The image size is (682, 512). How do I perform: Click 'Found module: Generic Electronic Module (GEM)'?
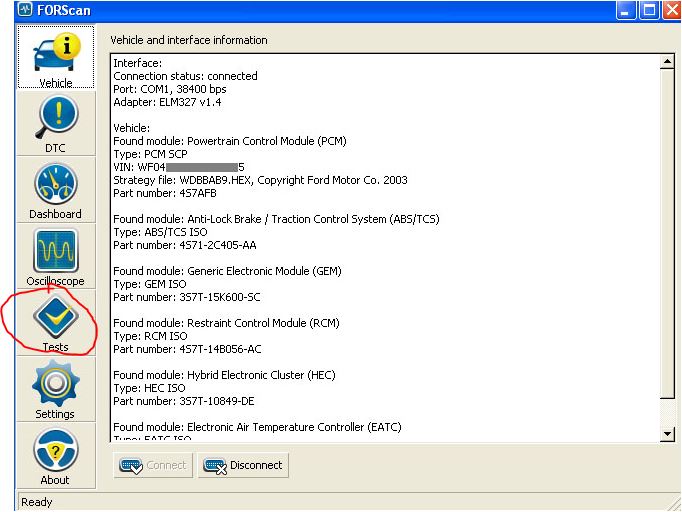(x=227, y=271)
